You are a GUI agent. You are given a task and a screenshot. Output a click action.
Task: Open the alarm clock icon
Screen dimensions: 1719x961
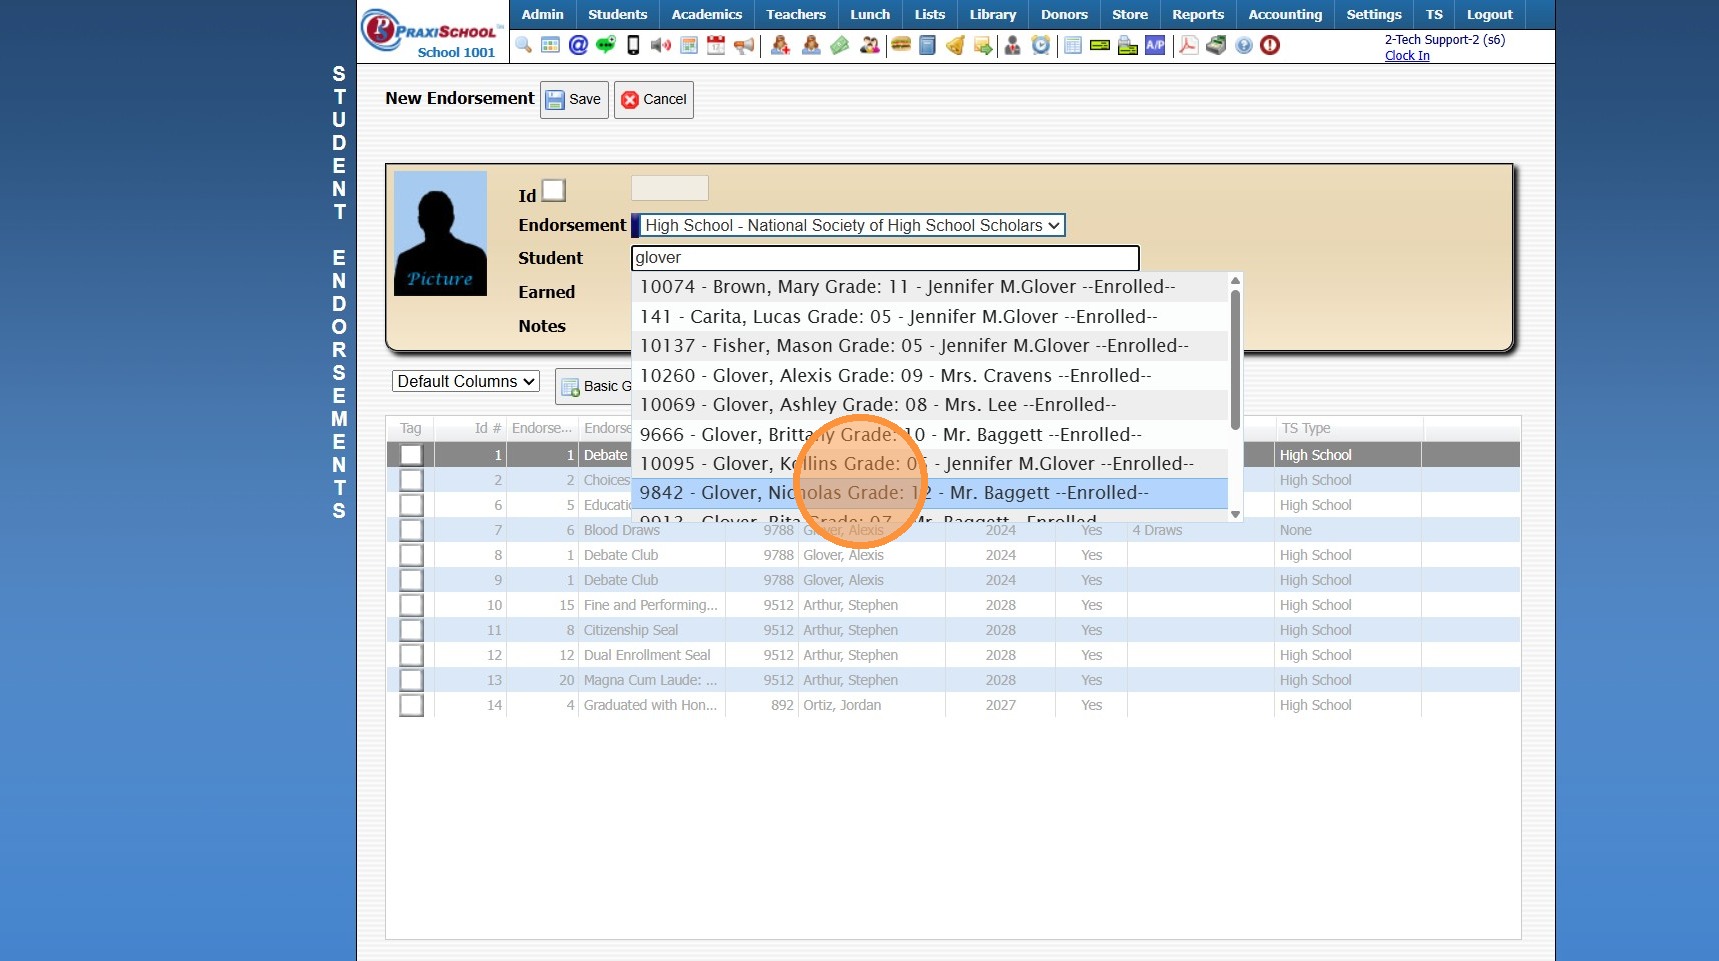tap(1041, 45)
